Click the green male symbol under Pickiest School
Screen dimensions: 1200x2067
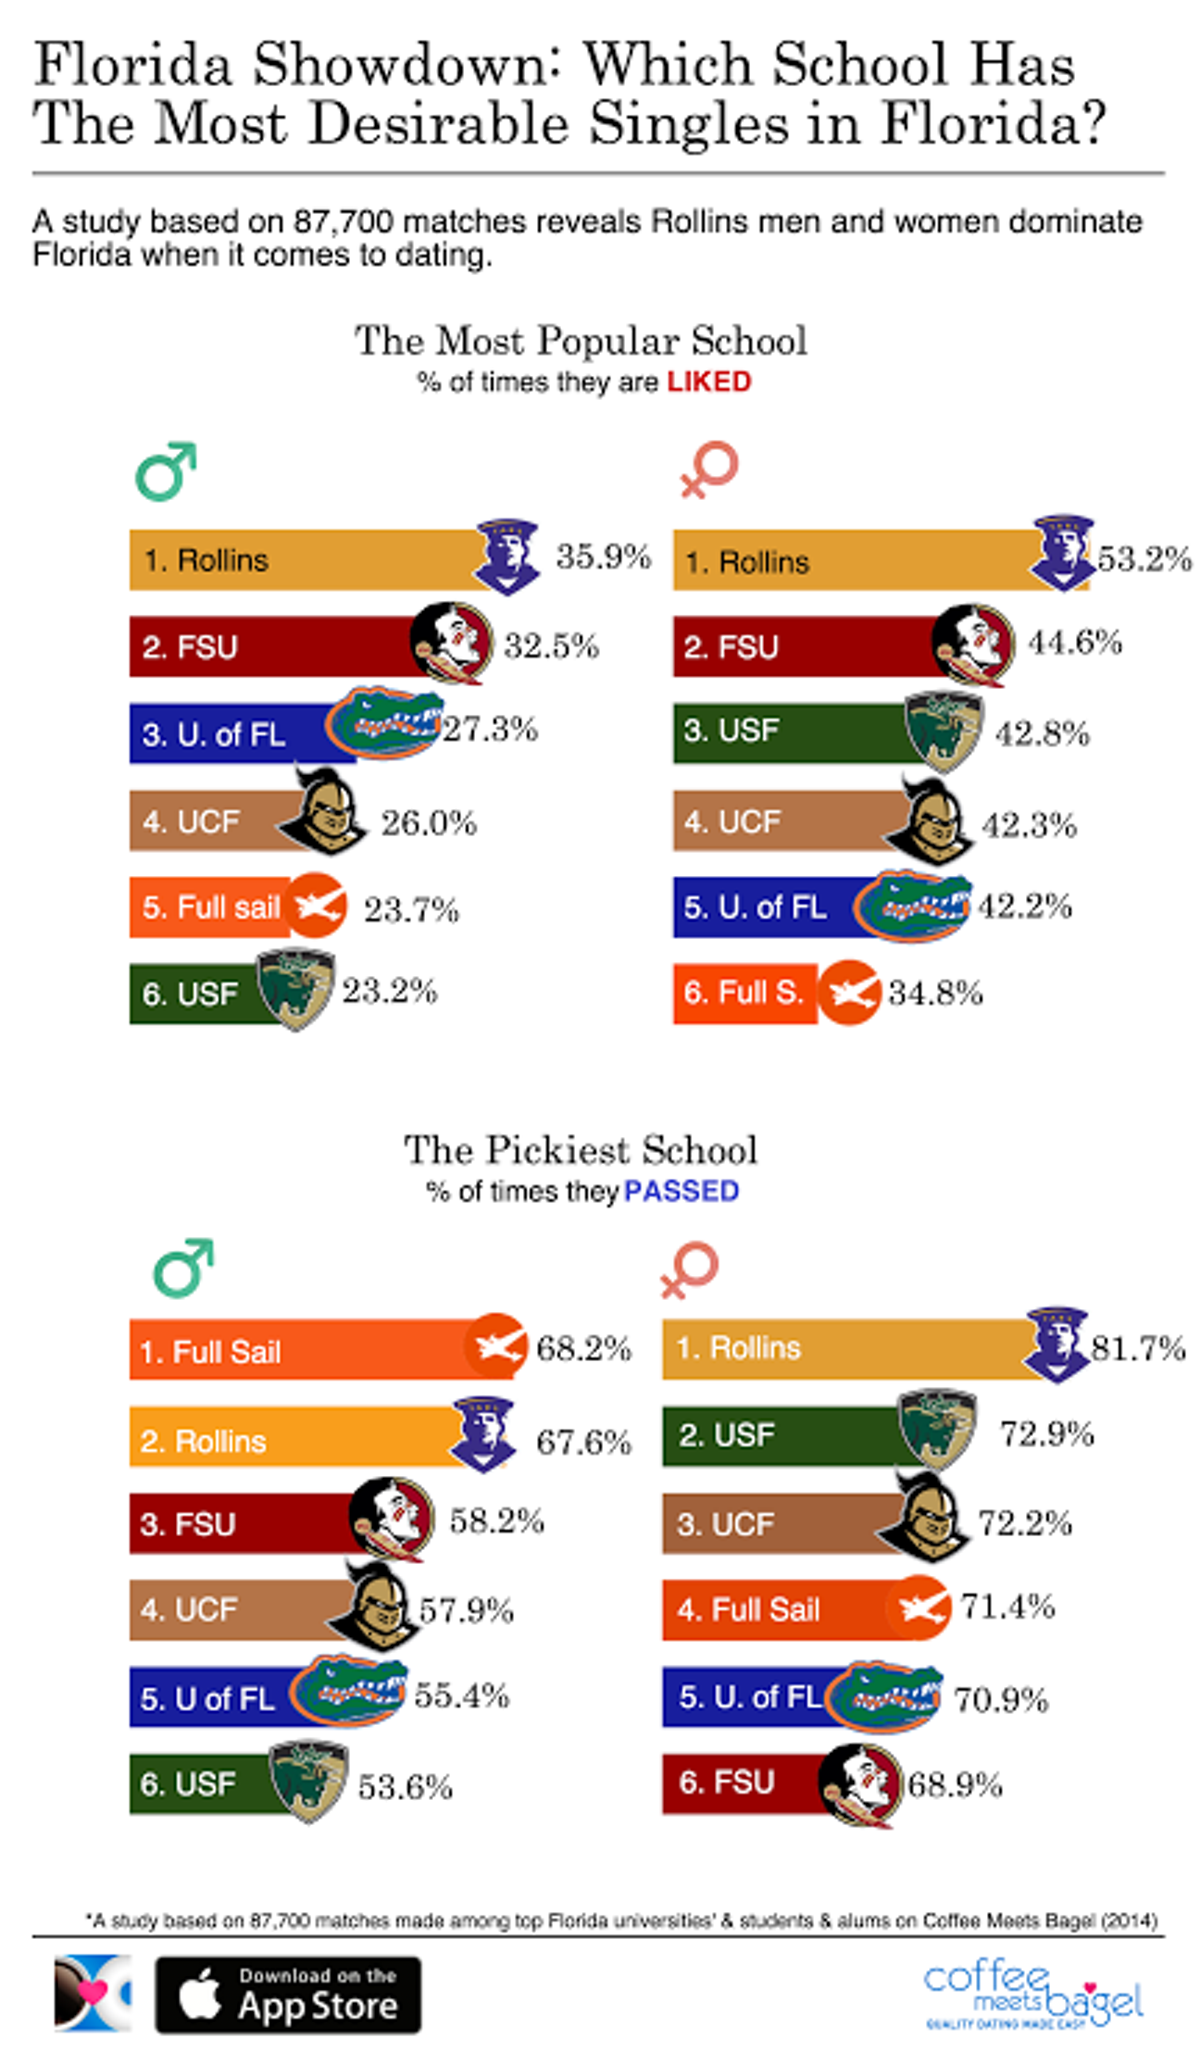click(184, 1270)
